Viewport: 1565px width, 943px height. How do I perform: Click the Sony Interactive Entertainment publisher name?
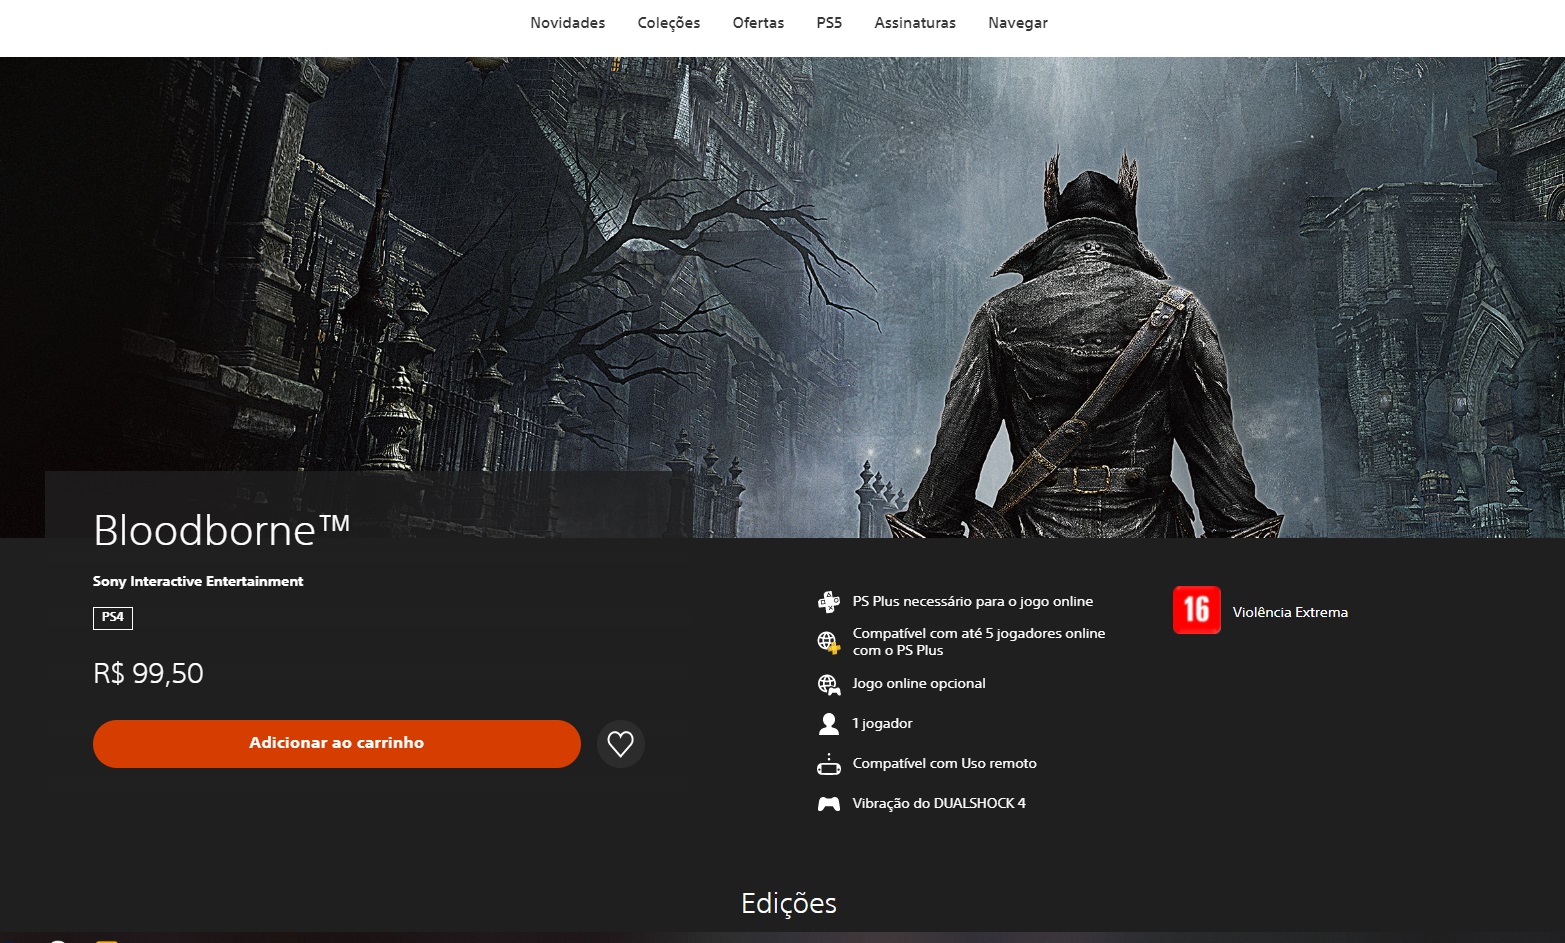tap(198, 581)
